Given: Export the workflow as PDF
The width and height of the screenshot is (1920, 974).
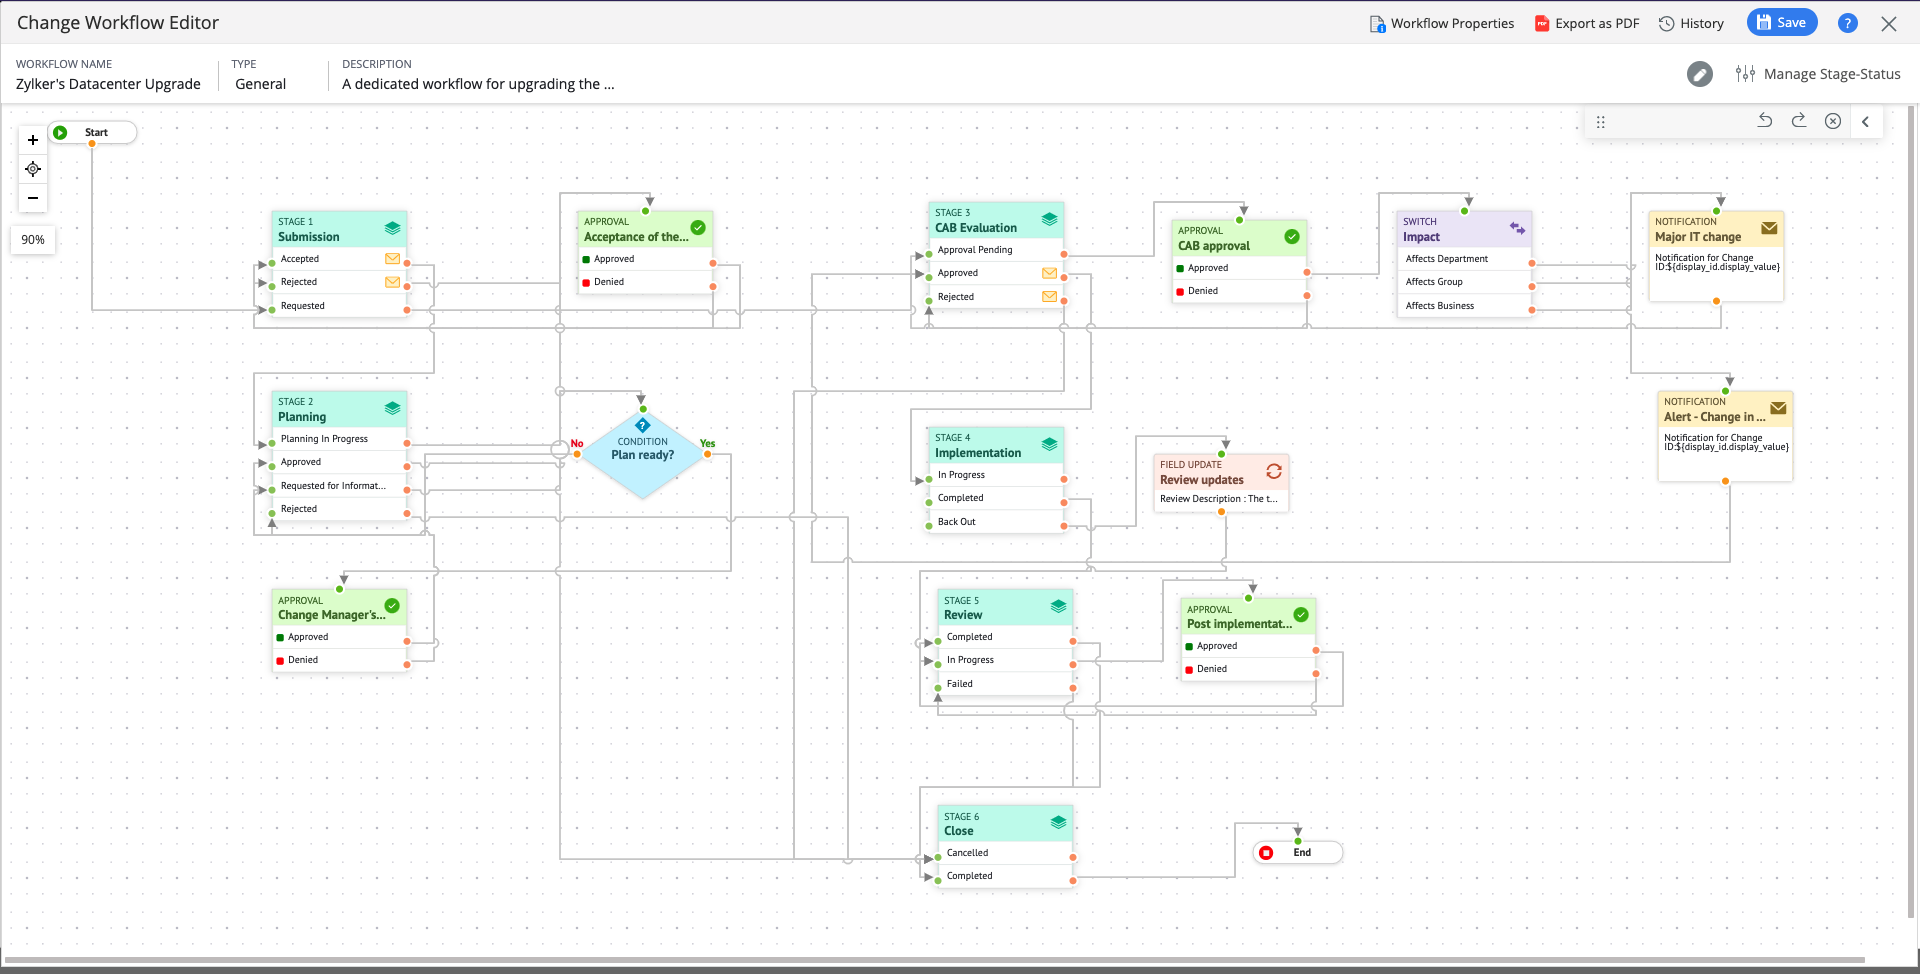Looking at the screenshot, I should pos(1587,23).
